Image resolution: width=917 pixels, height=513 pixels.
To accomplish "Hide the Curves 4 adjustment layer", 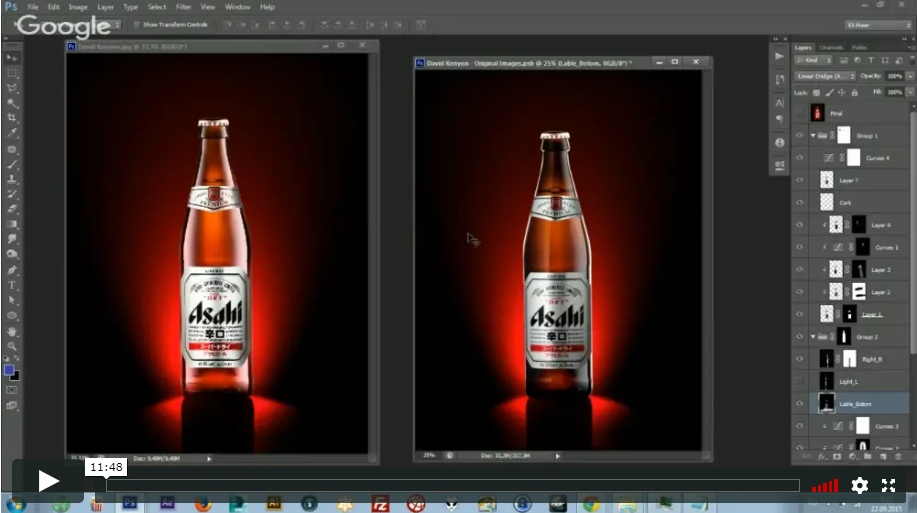I will pos(799,157).
